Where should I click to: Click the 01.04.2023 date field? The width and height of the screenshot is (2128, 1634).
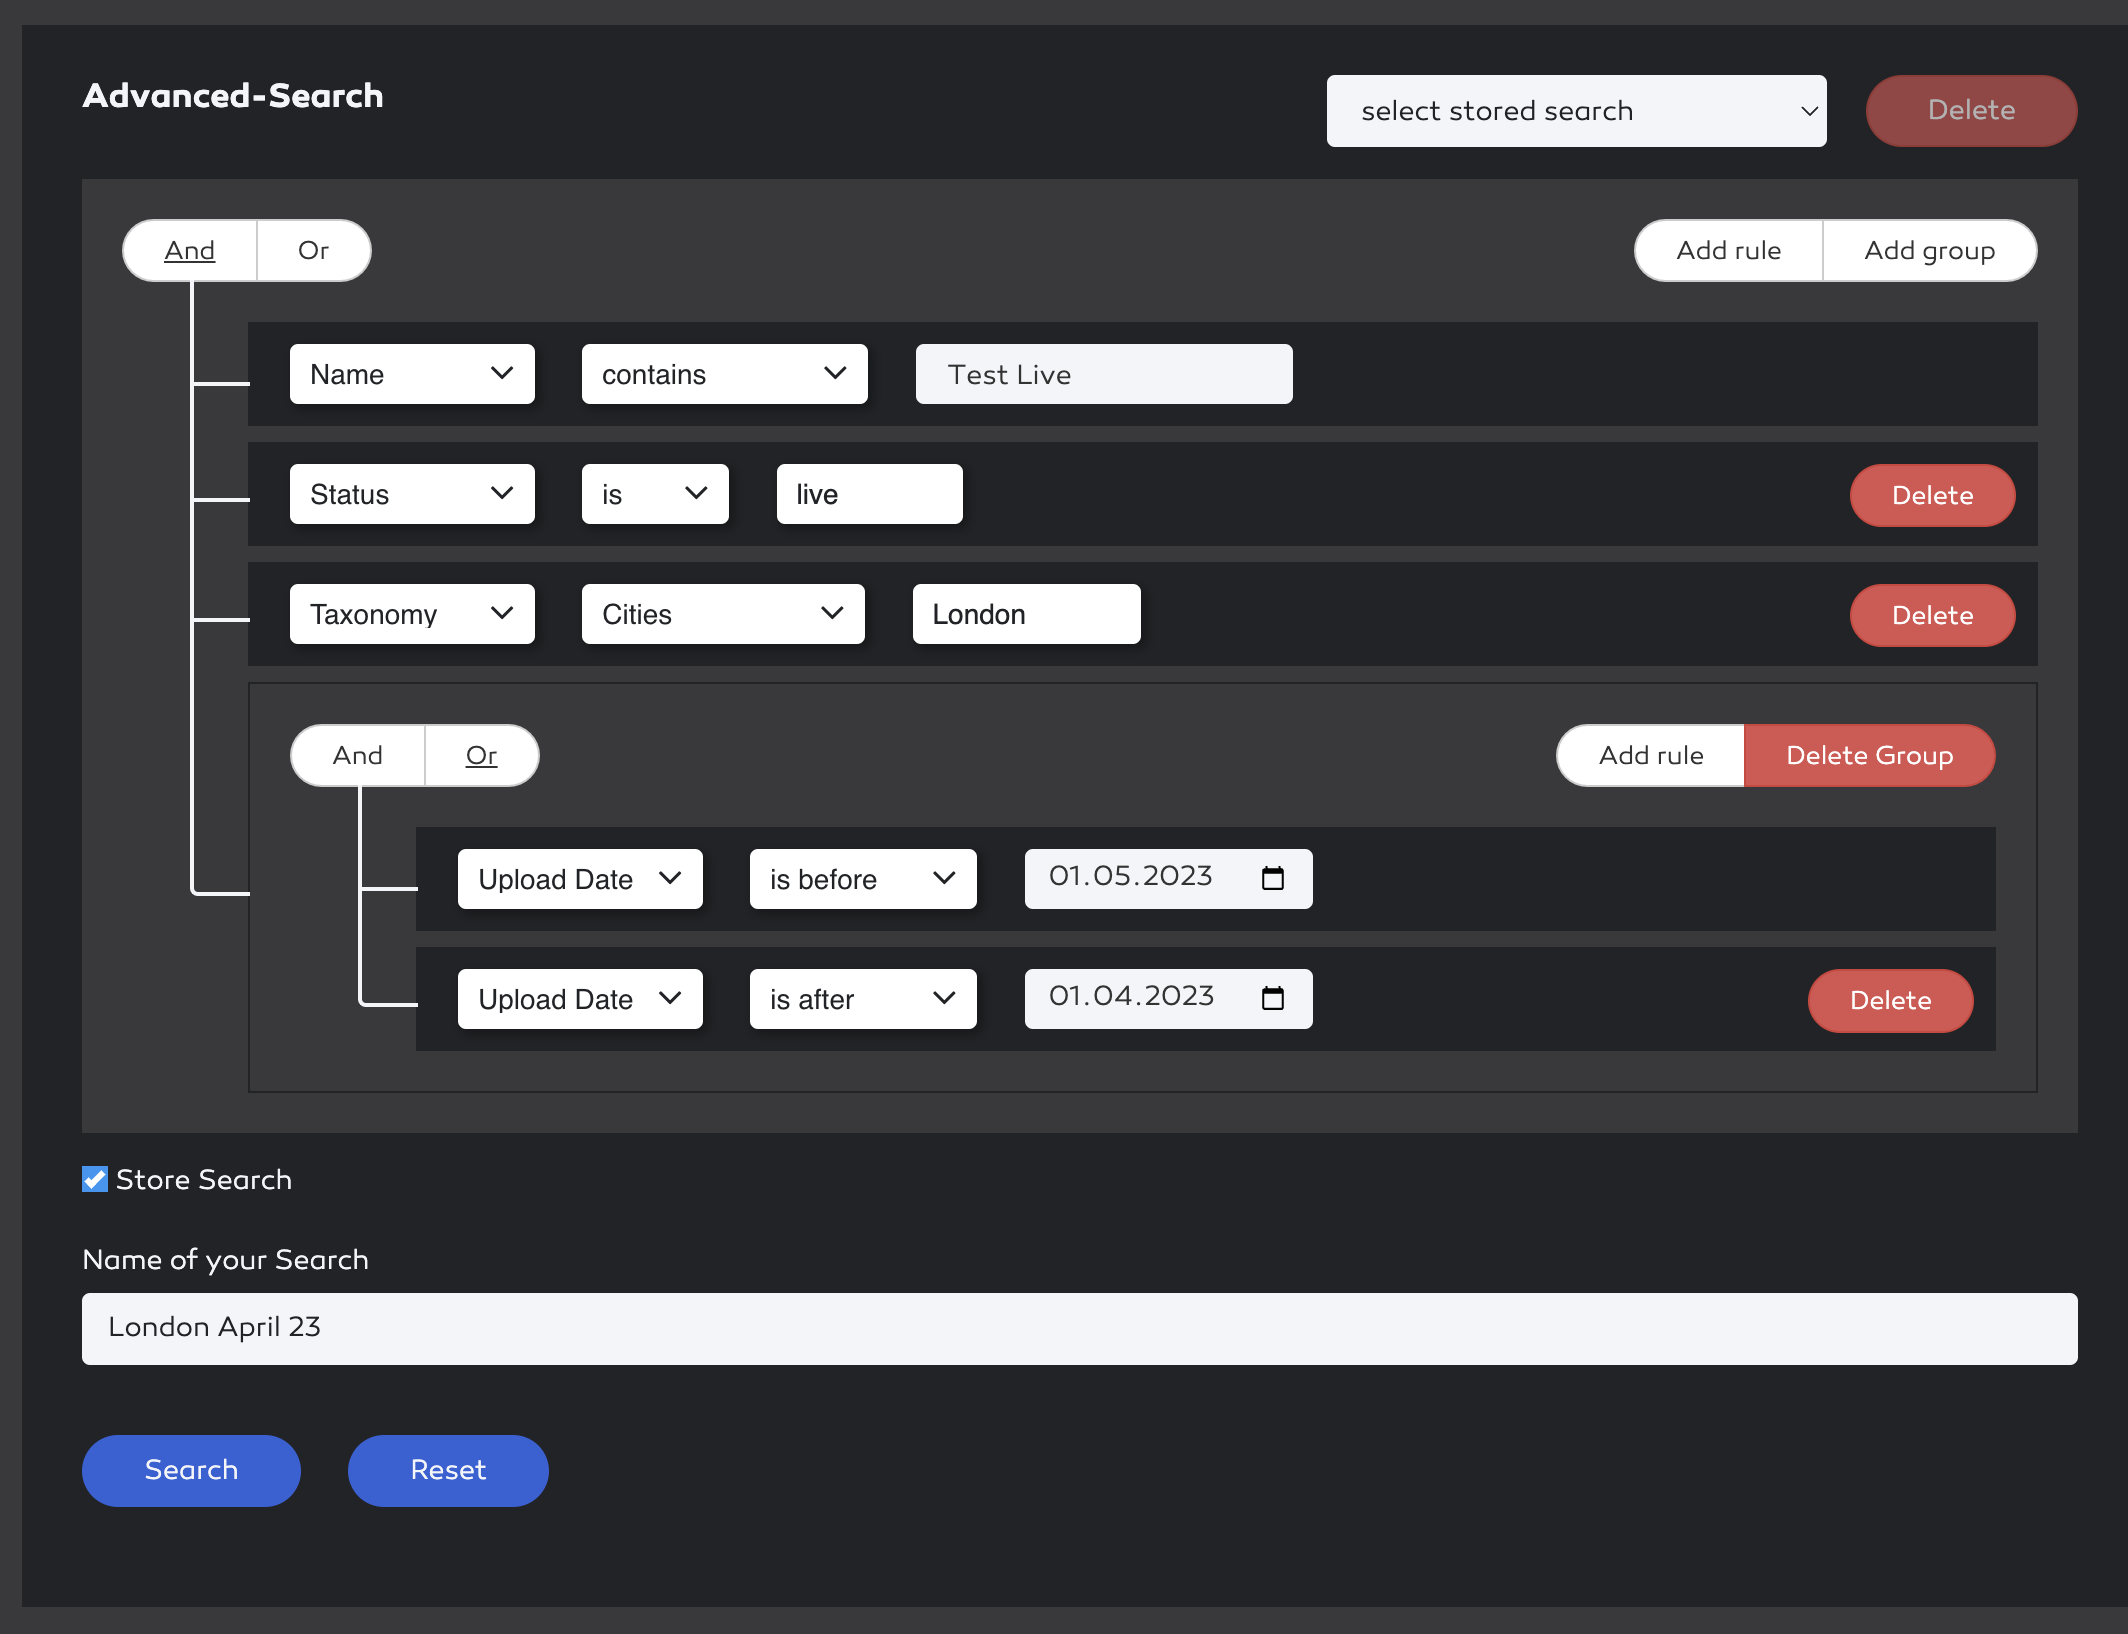point(1168,998)
